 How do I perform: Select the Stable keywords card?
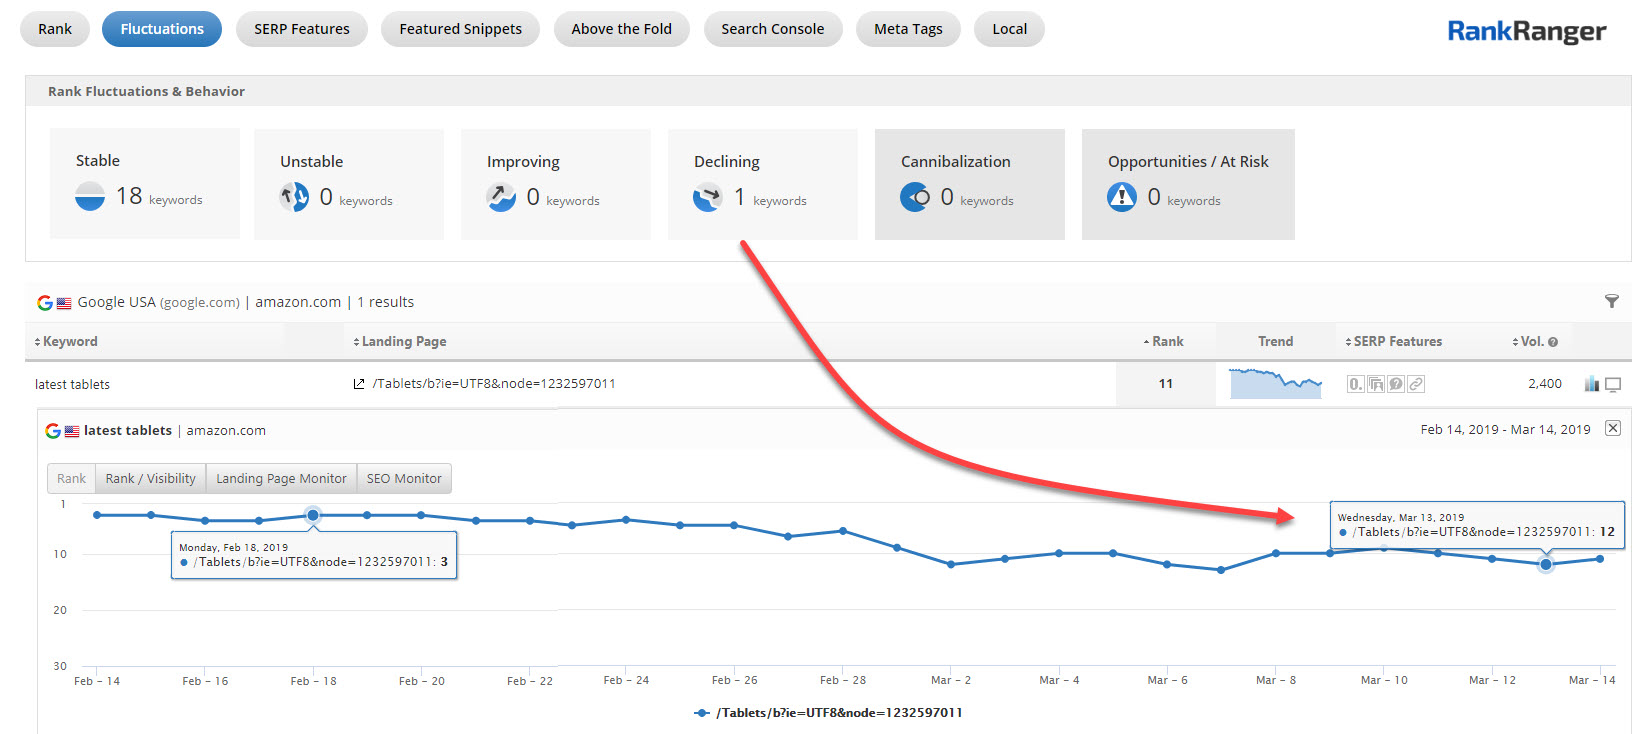145,184
